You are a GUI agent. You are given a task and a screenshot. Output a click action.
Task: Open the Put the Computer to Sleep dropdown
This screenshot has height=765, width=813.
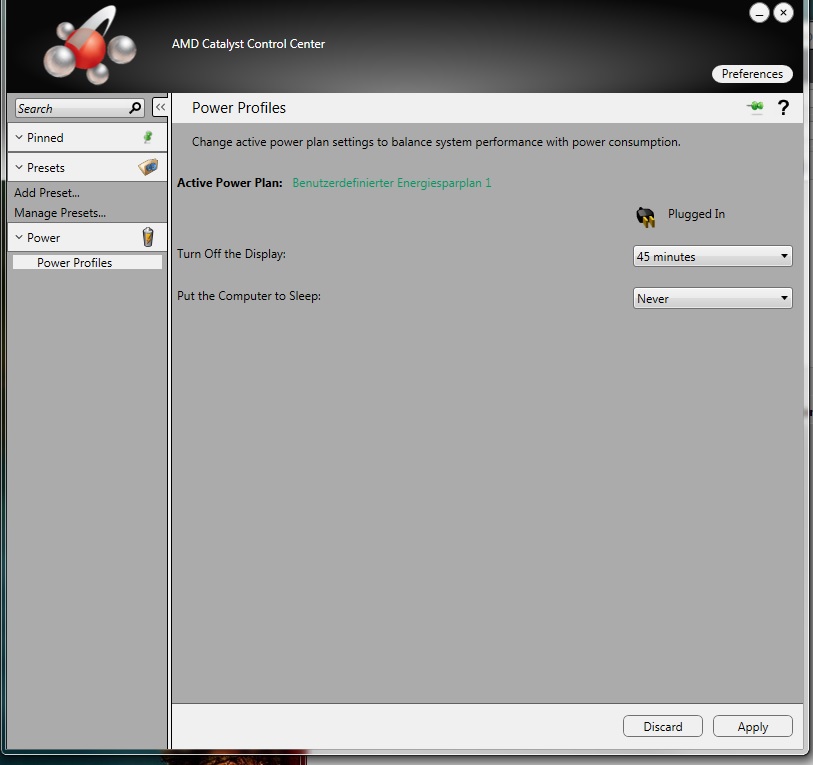(712, 298)
